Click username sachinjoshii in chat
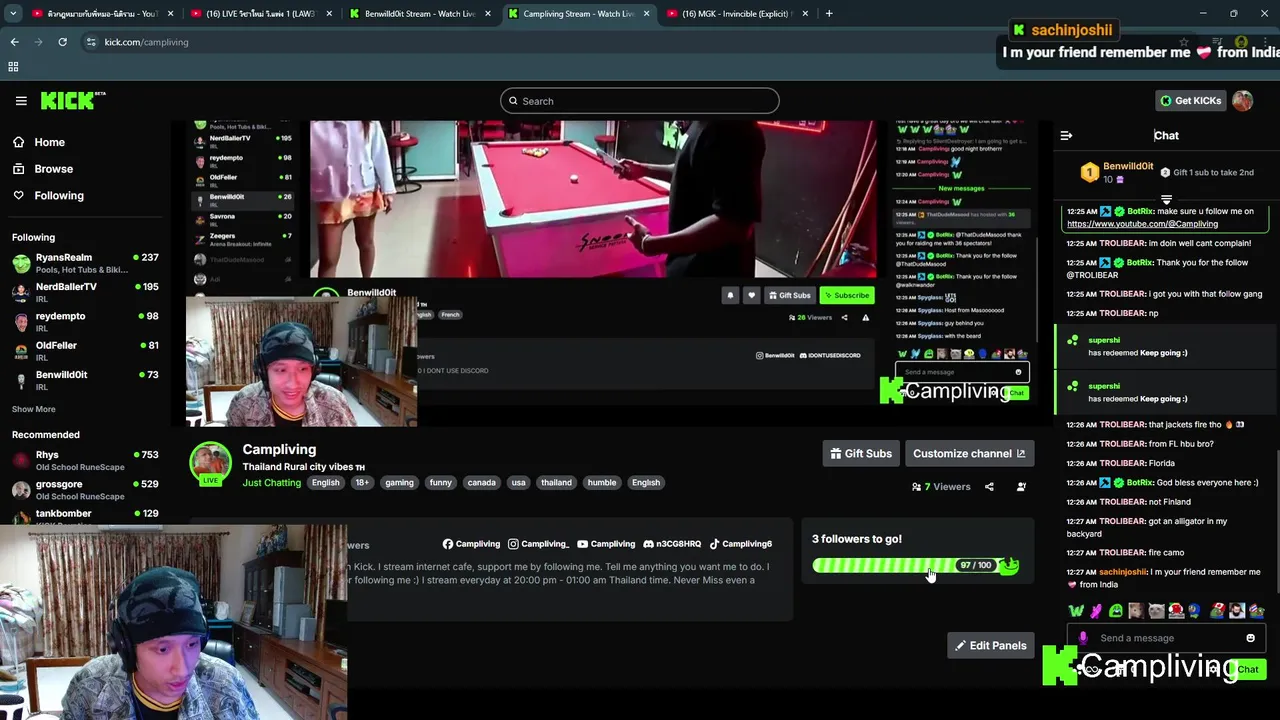 pos(1123,572)
